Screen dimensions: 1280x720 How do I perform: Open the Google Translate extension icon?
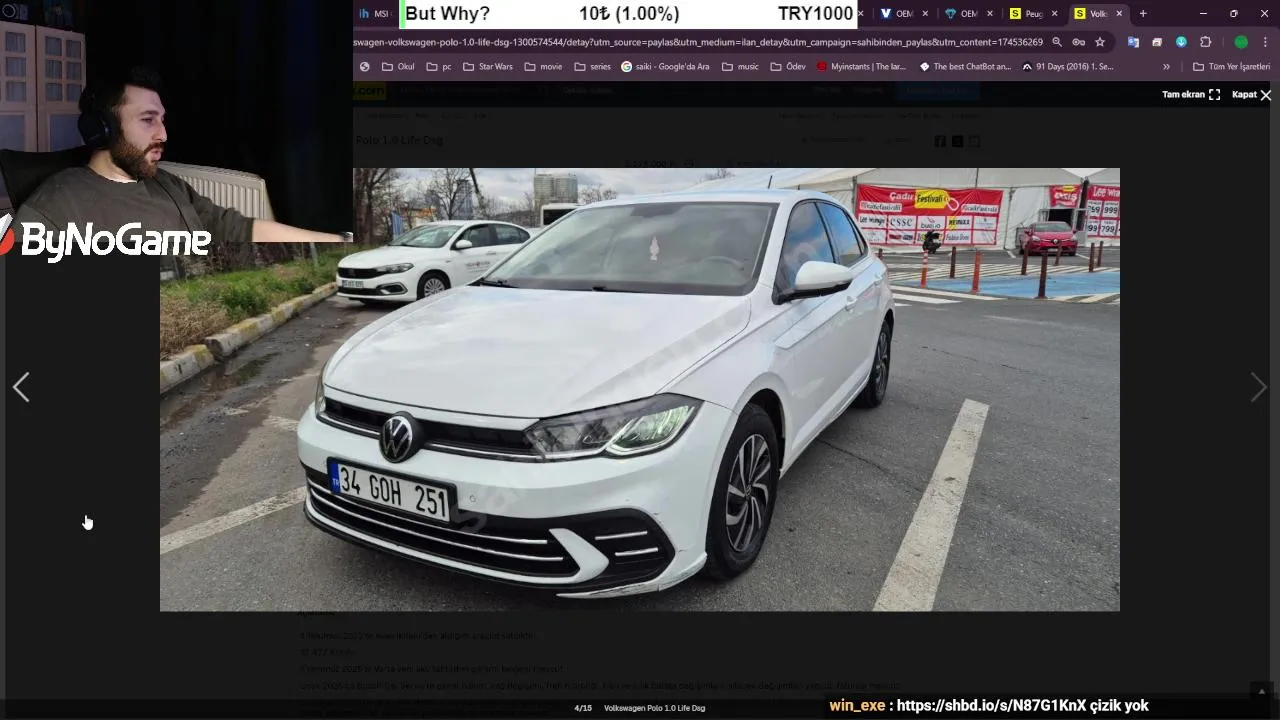click(1133, 42)
